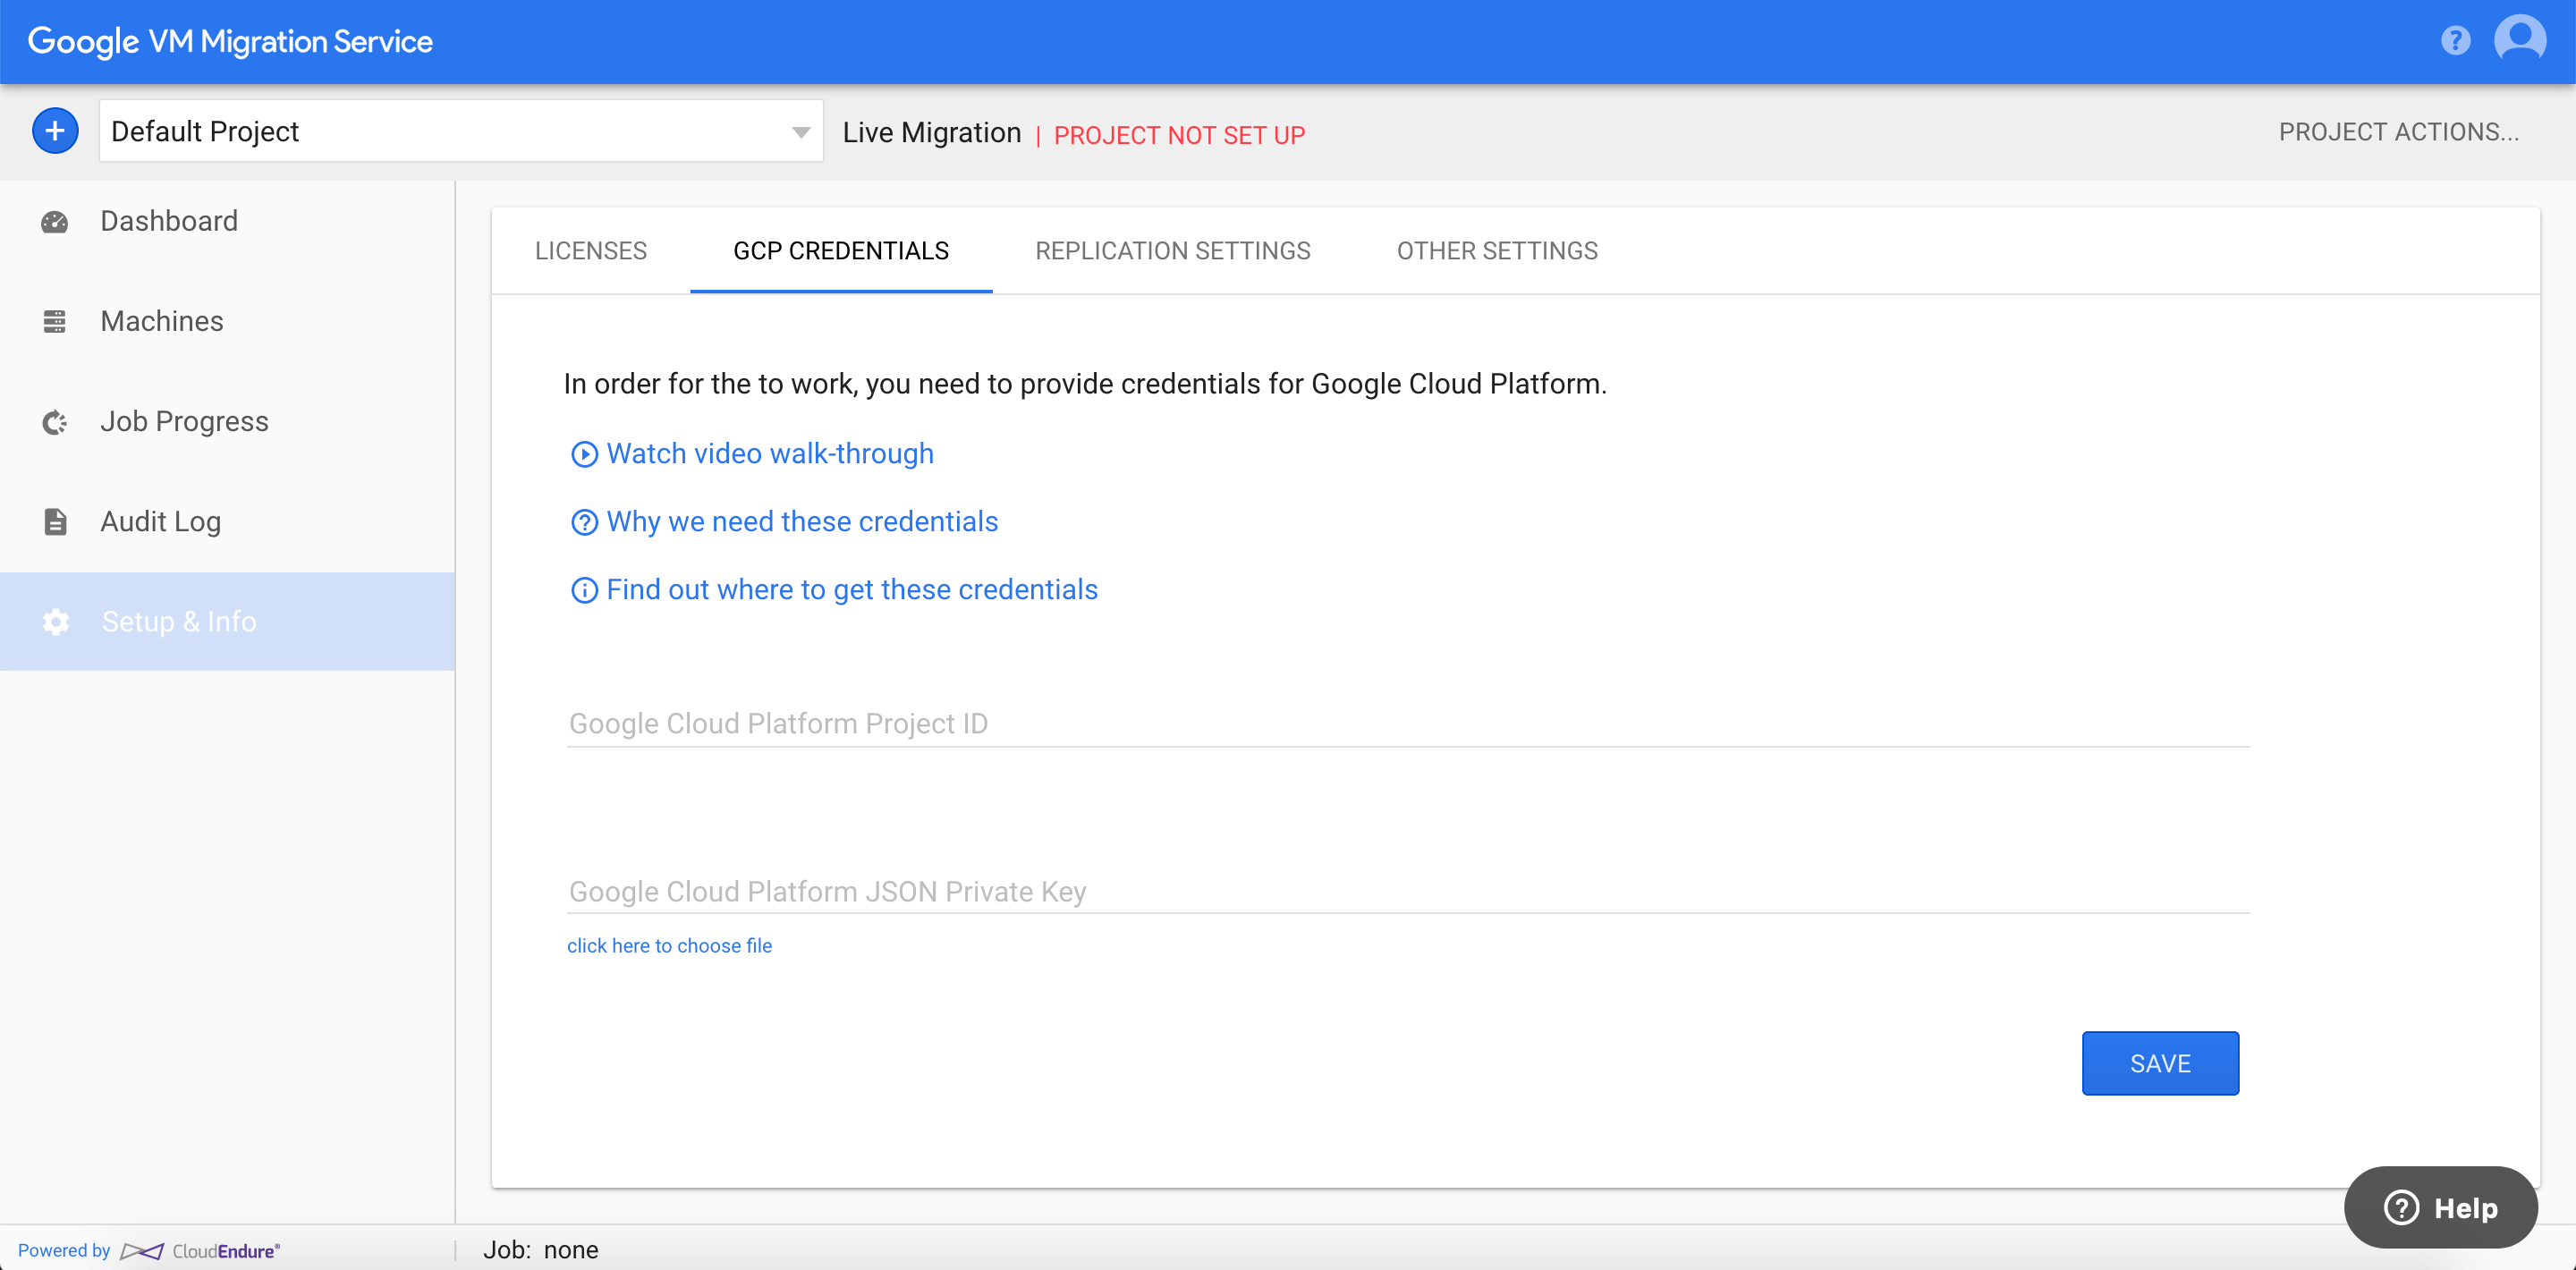Open the user account avatar icon
The height and width of the screenshot is (1270, 2576).
[2520, 40]
